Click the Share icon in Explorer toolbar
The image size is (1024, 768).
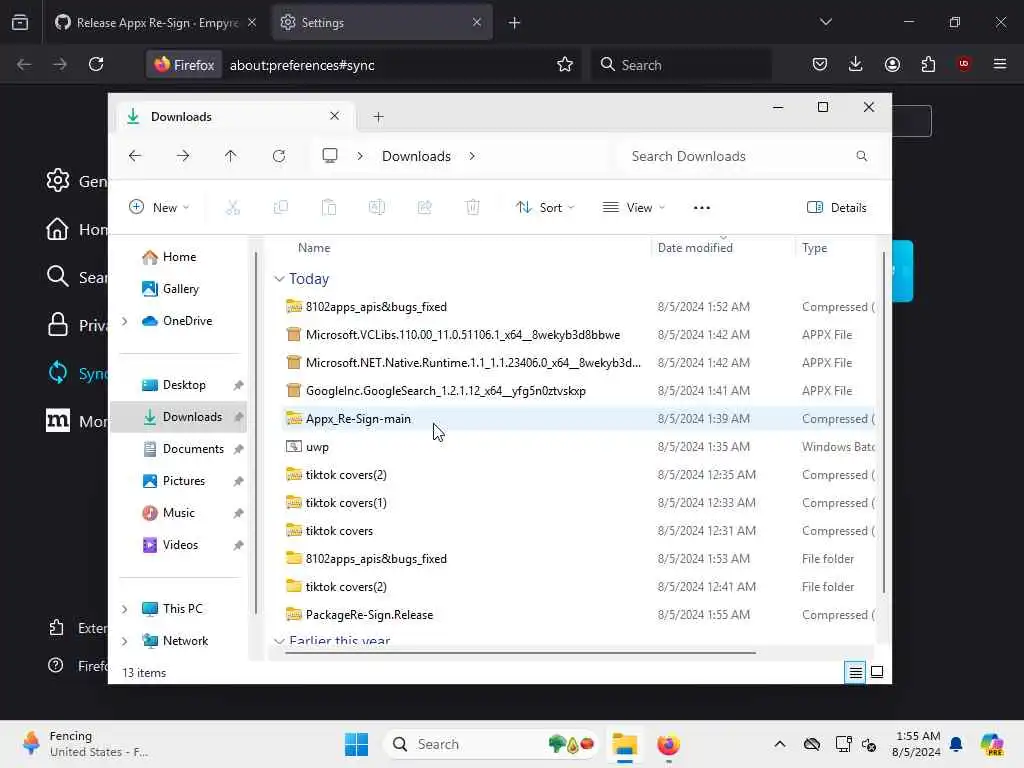pos(424,208)
